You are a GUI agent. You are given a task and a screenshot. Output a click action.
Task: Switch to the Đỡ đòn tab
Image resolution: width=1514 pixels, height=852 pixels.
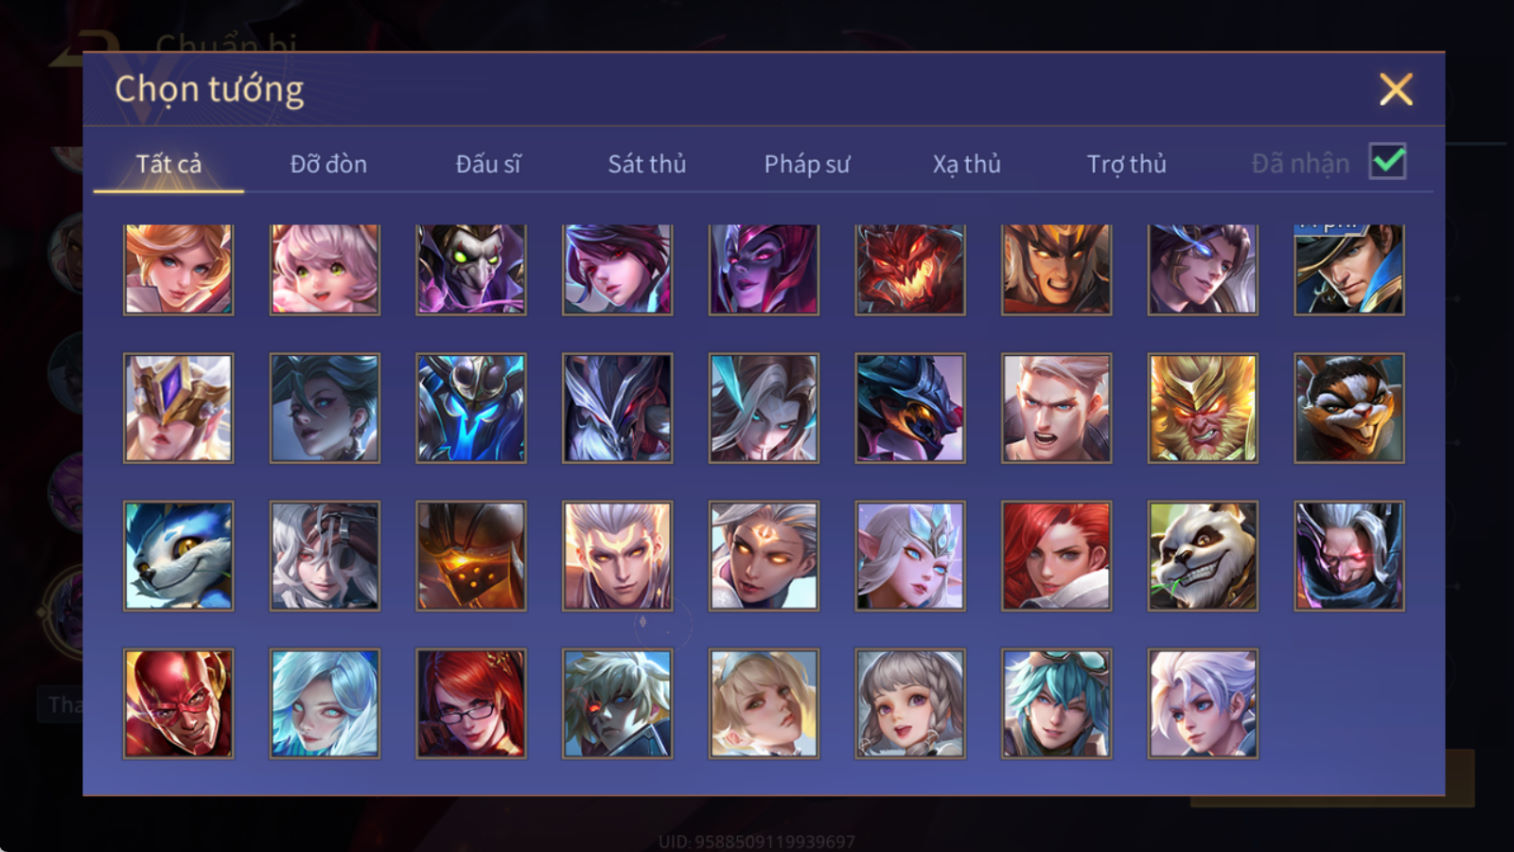point(328,164)
